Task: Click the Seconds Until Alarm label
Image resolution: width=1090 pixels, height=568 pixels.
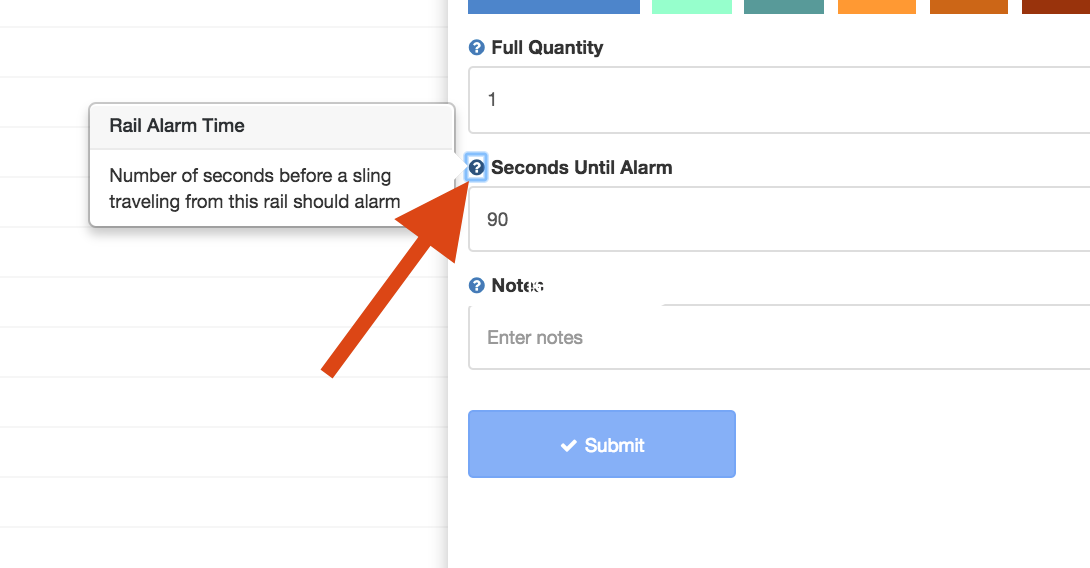Action: 582,168
